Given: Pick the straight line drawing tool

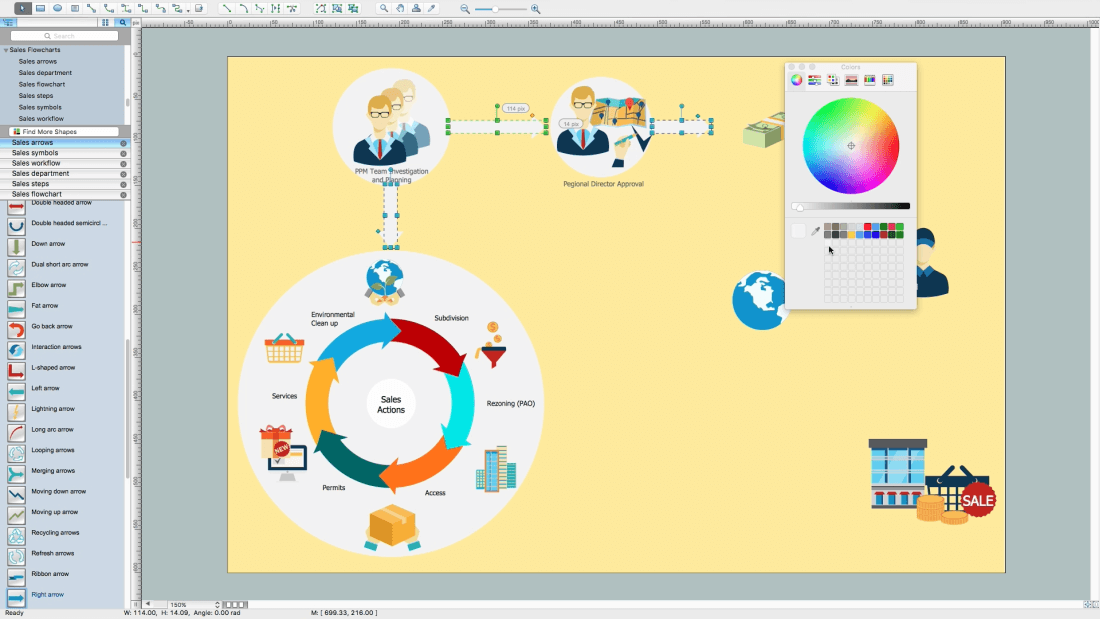Looking at the screenshot, I should click(x=226, y=8).
